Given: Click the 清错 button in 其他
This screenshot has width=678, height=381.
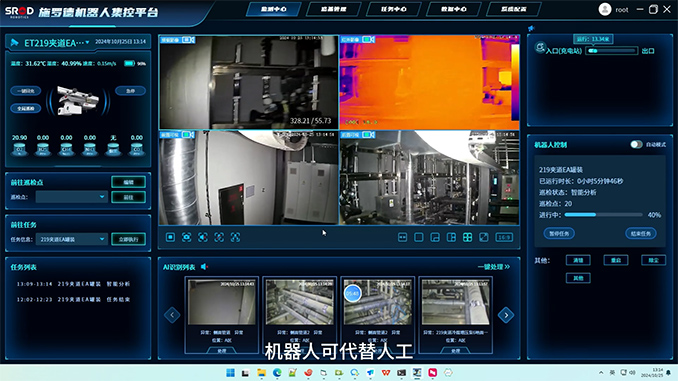Looking at the screenshot, I should point(578,260).
